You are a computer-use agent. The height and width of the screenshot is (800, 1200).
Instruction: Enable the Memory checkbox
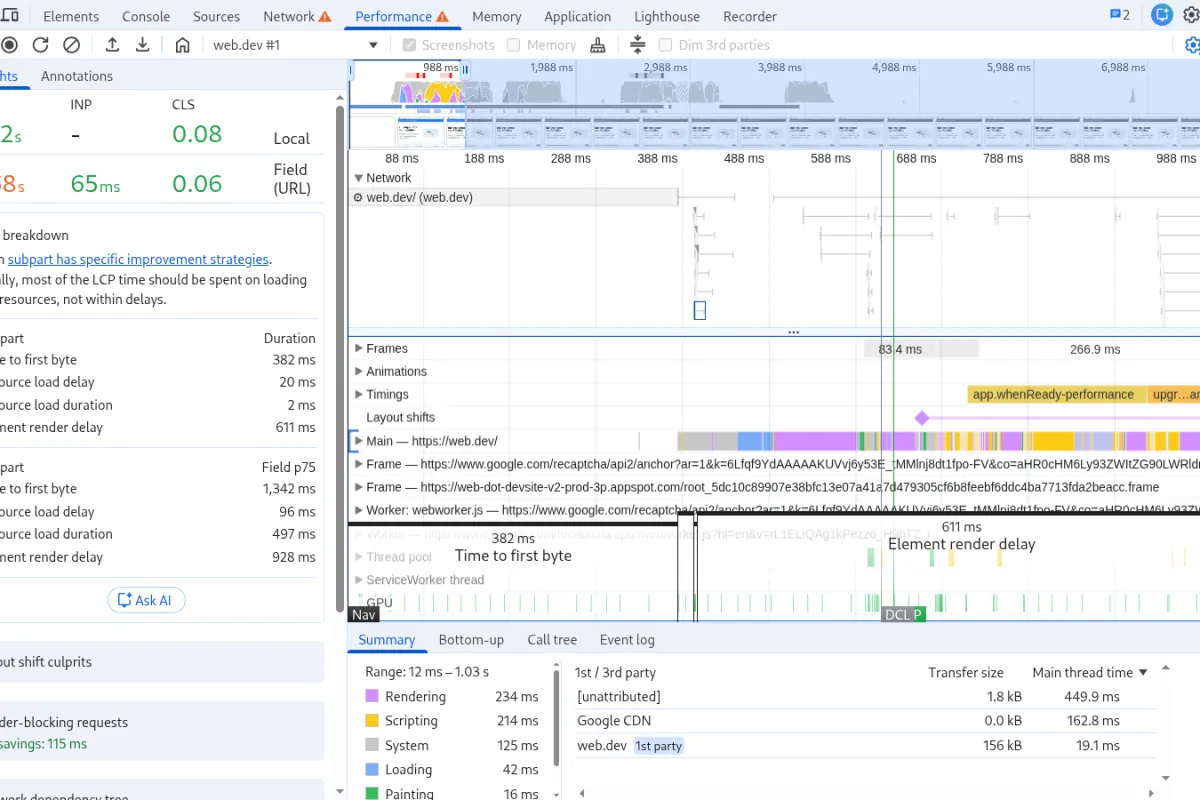(x=513, y=45)
